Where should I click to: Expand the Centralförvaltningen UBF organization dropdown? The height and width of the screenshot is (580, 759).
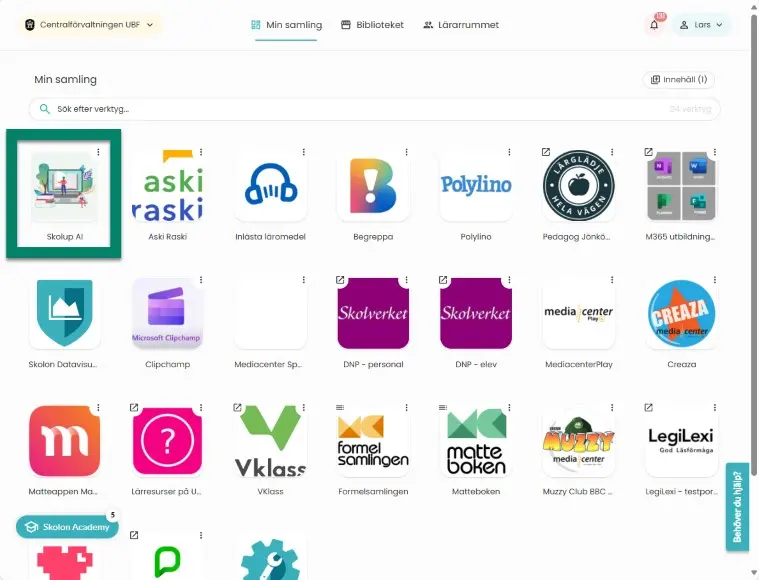click(90, 25)
